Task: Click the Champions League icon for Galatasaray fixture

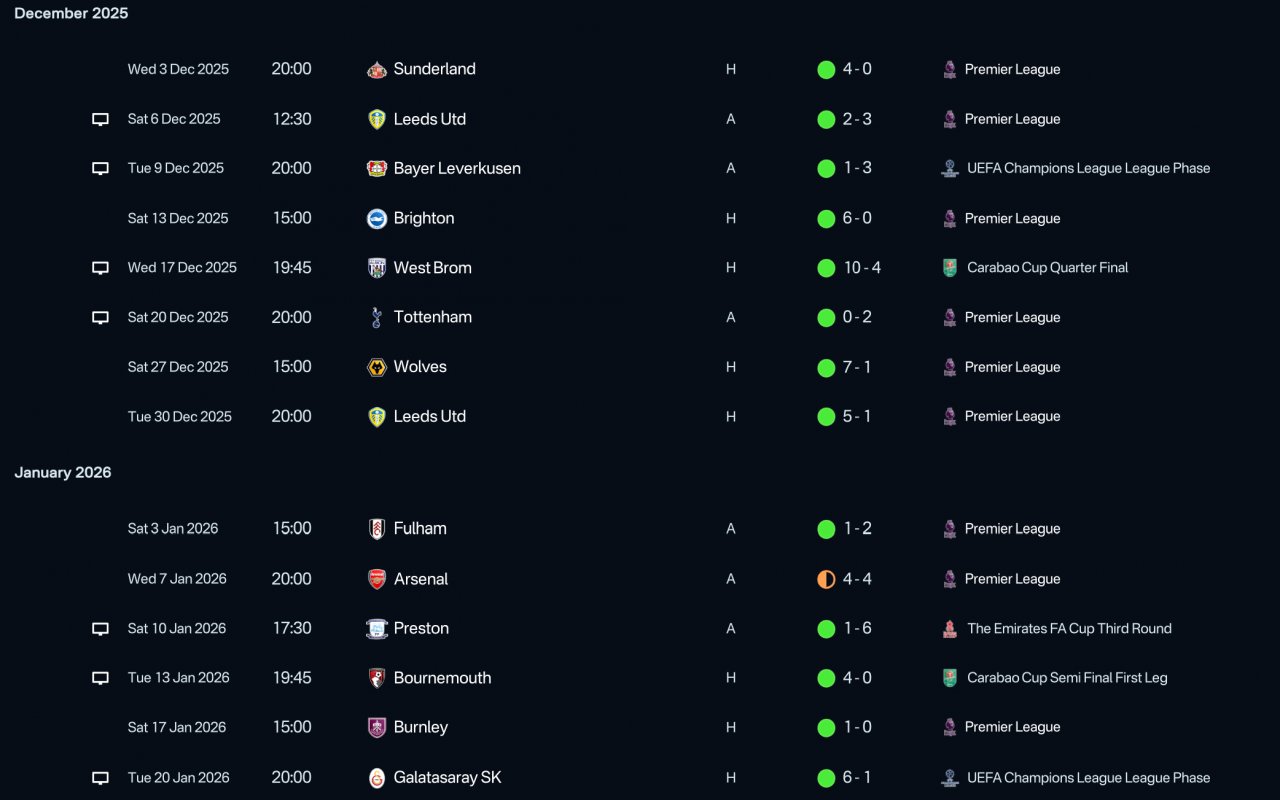Action: (950, 778)
